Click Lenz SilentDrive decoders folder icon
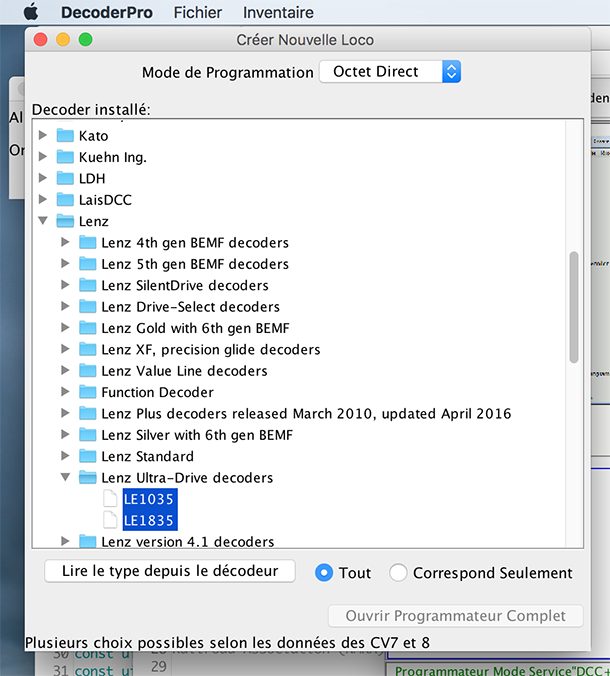 (88, 285)
